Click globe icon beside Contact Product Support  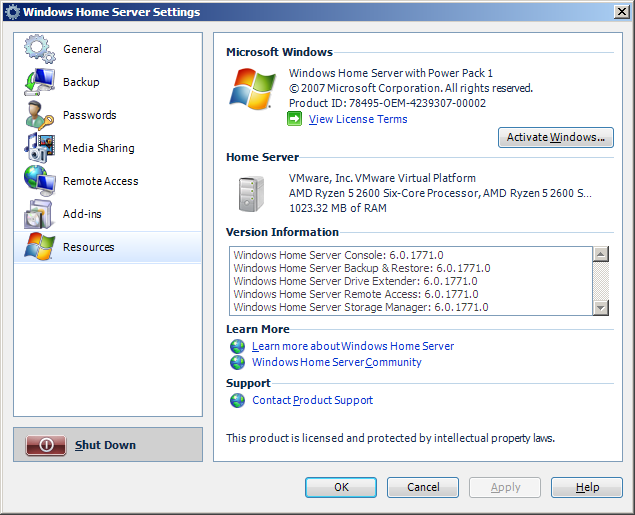coord(237,400)
